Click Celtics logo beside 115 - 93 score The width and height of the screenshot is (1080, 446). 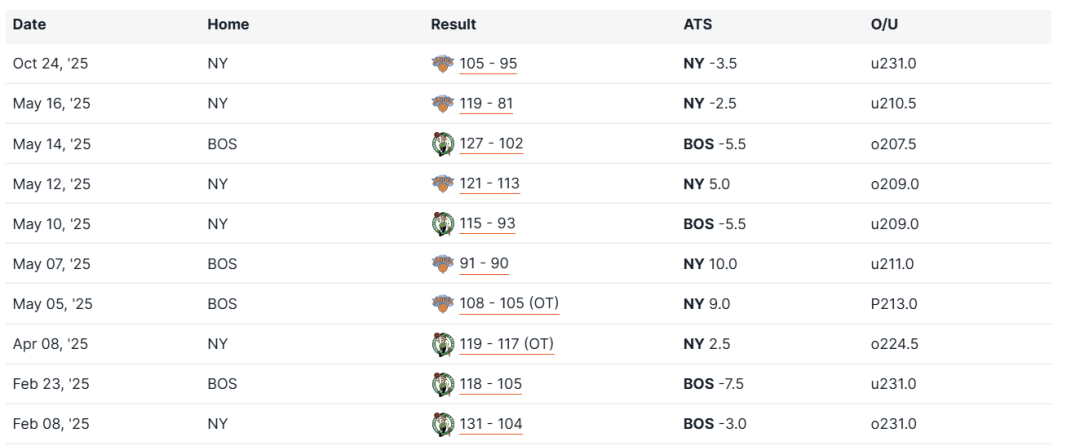442,224
